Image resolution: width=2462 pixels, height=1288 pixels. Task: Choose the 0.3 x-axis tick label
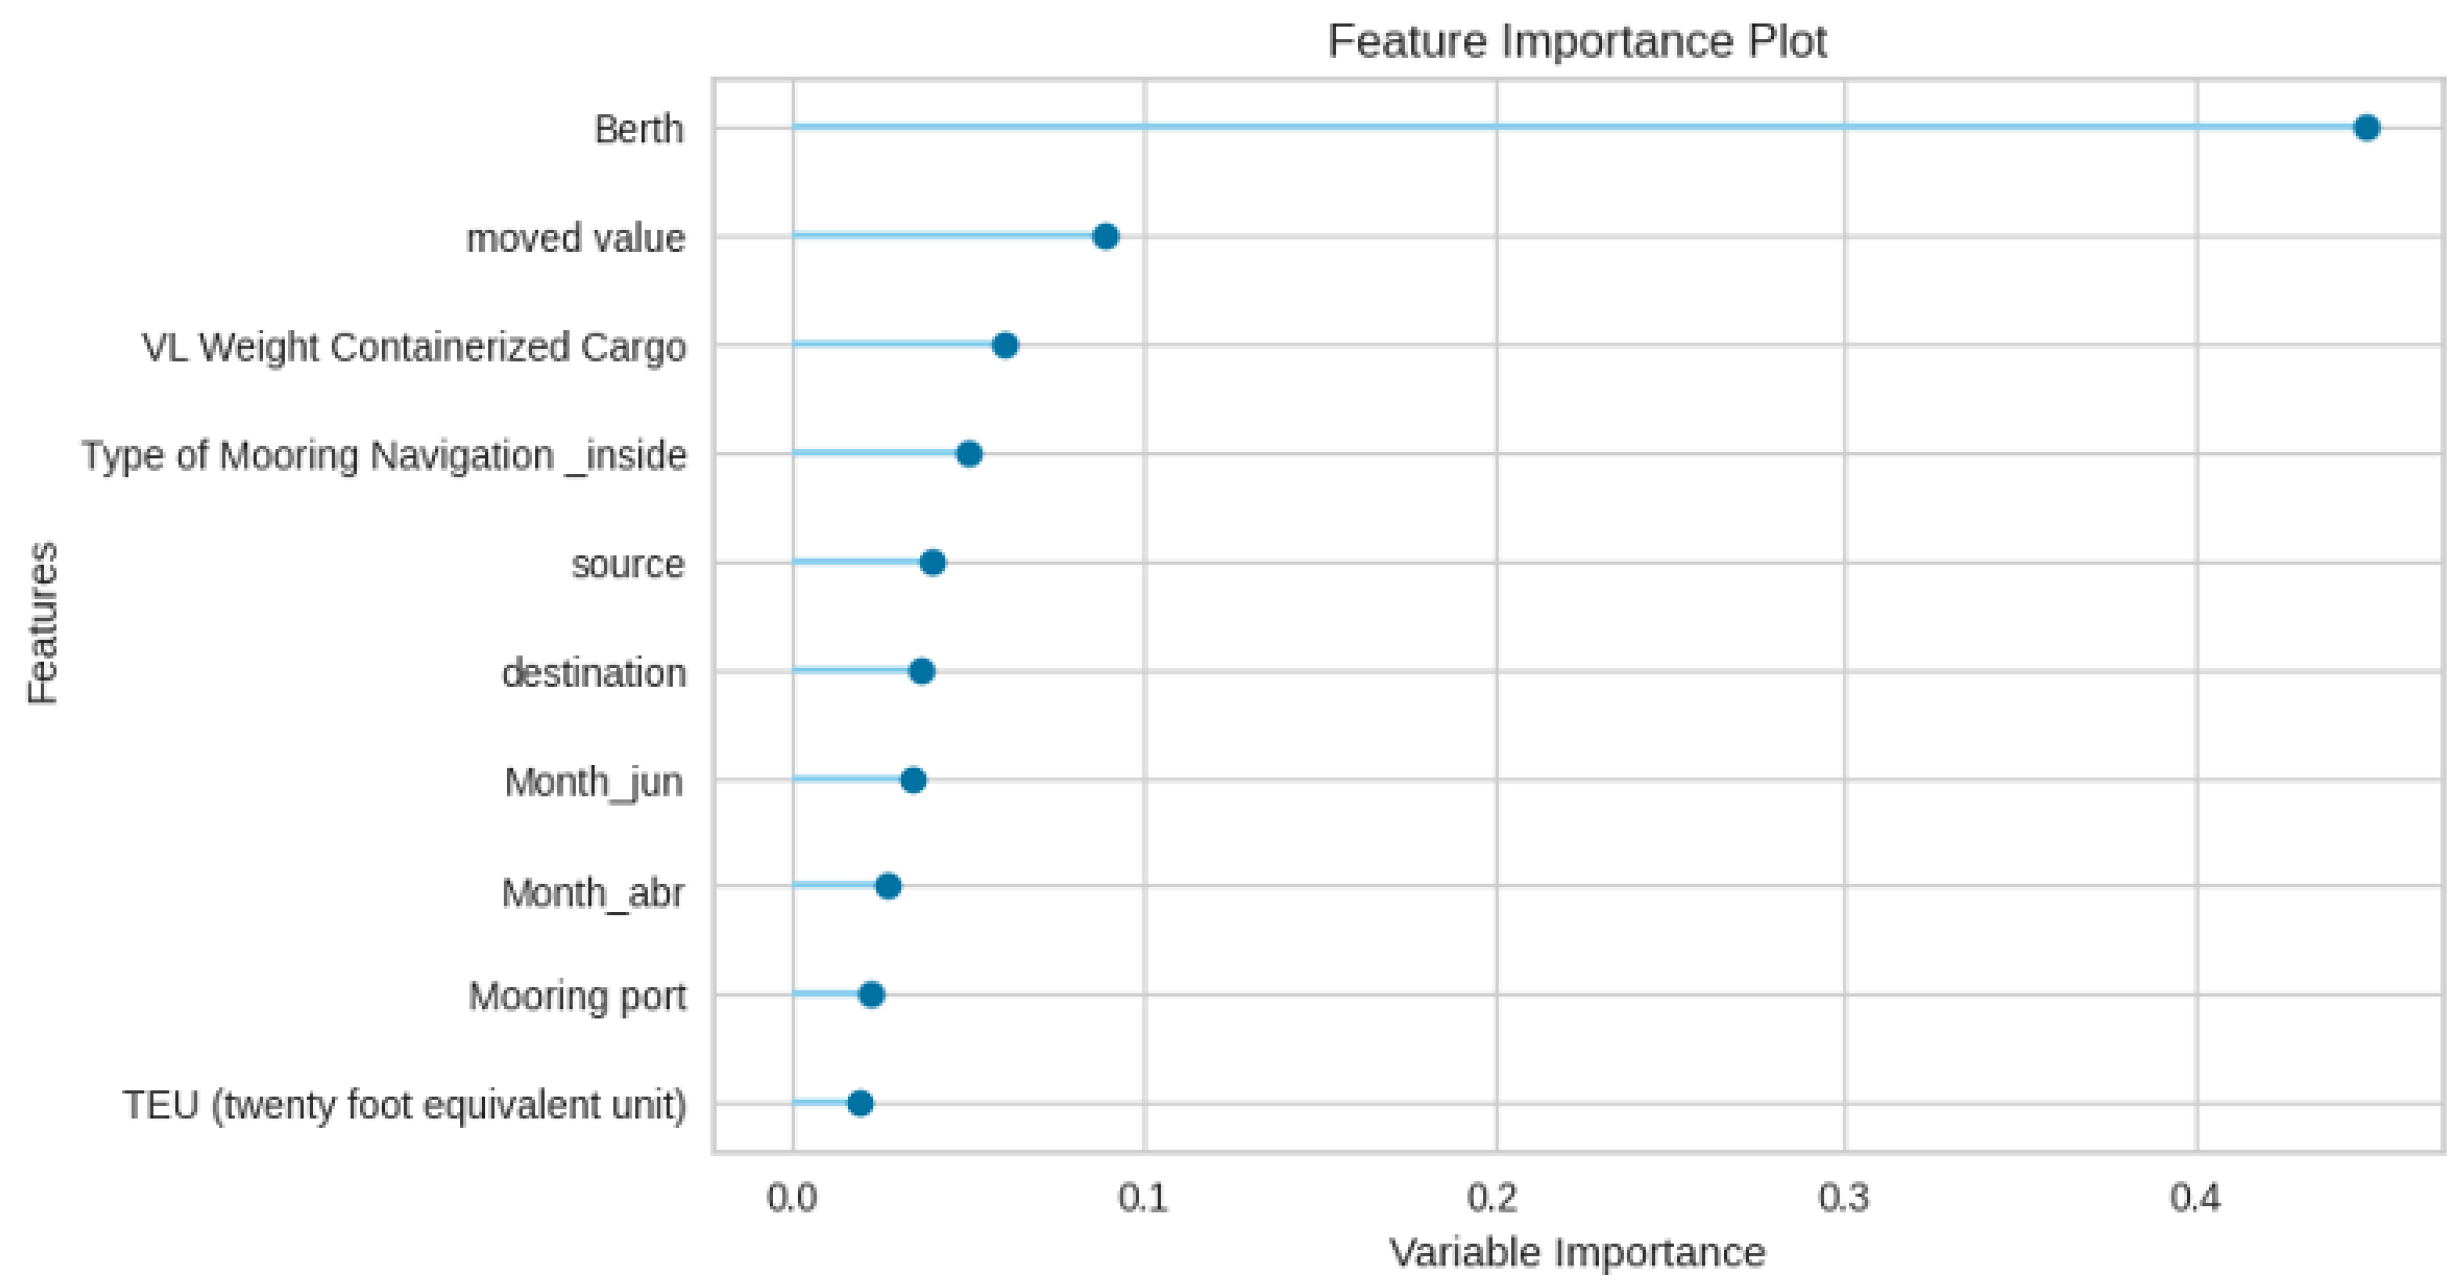[x=1845, y=1197]
